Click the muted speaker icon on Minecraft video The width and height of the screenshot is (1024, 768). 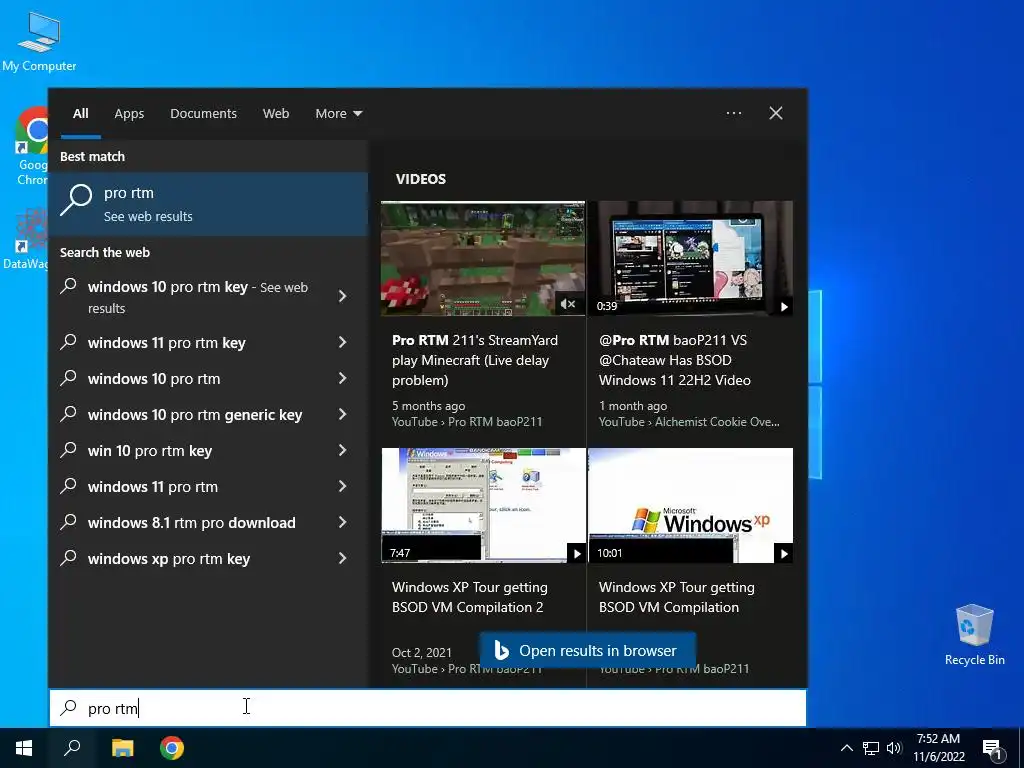pos(568,304)
